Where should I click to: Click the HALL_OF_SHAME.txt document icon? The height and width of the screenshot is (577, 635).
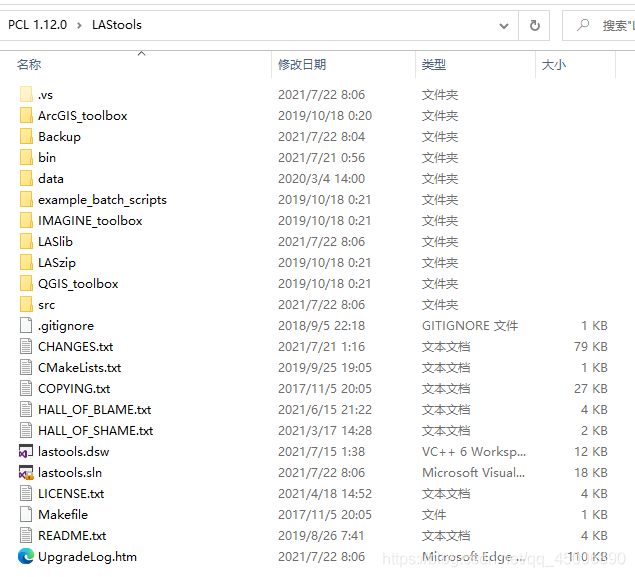tap(26, 431)
